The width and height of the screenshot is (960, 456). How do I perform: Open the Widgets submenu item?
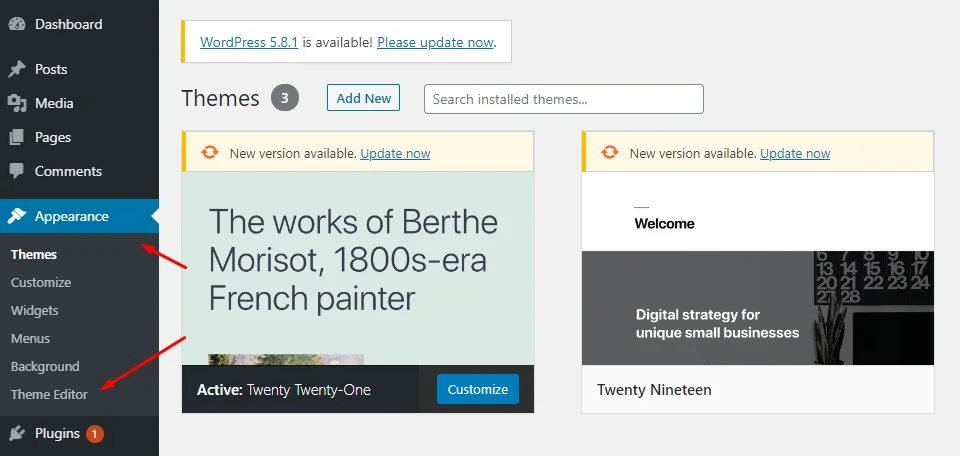point(34,311)
